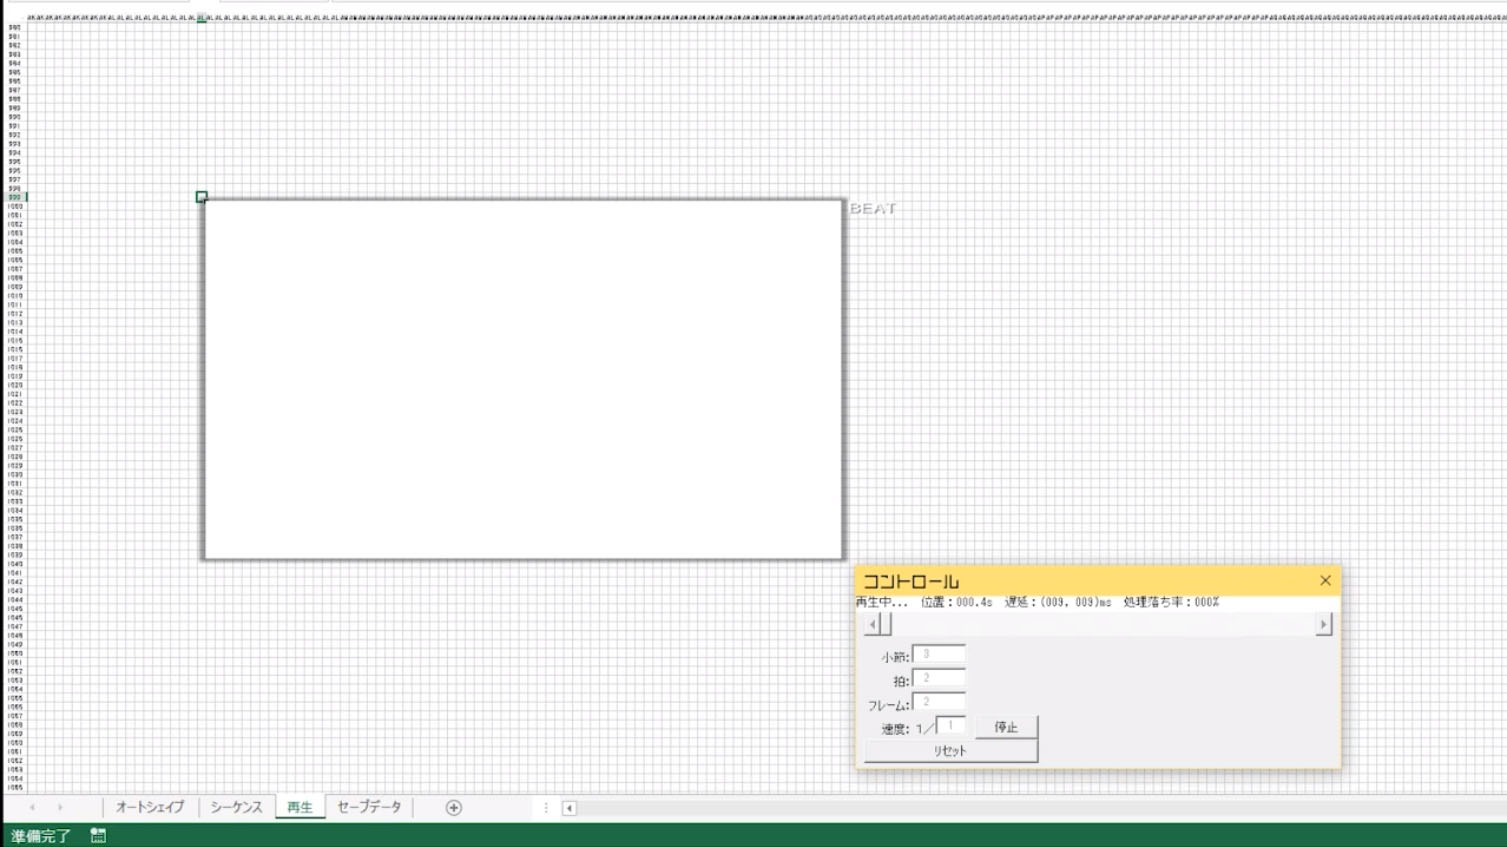Click the playback position slider's right arrow

pyautogui.click(x=1324, y=624)
